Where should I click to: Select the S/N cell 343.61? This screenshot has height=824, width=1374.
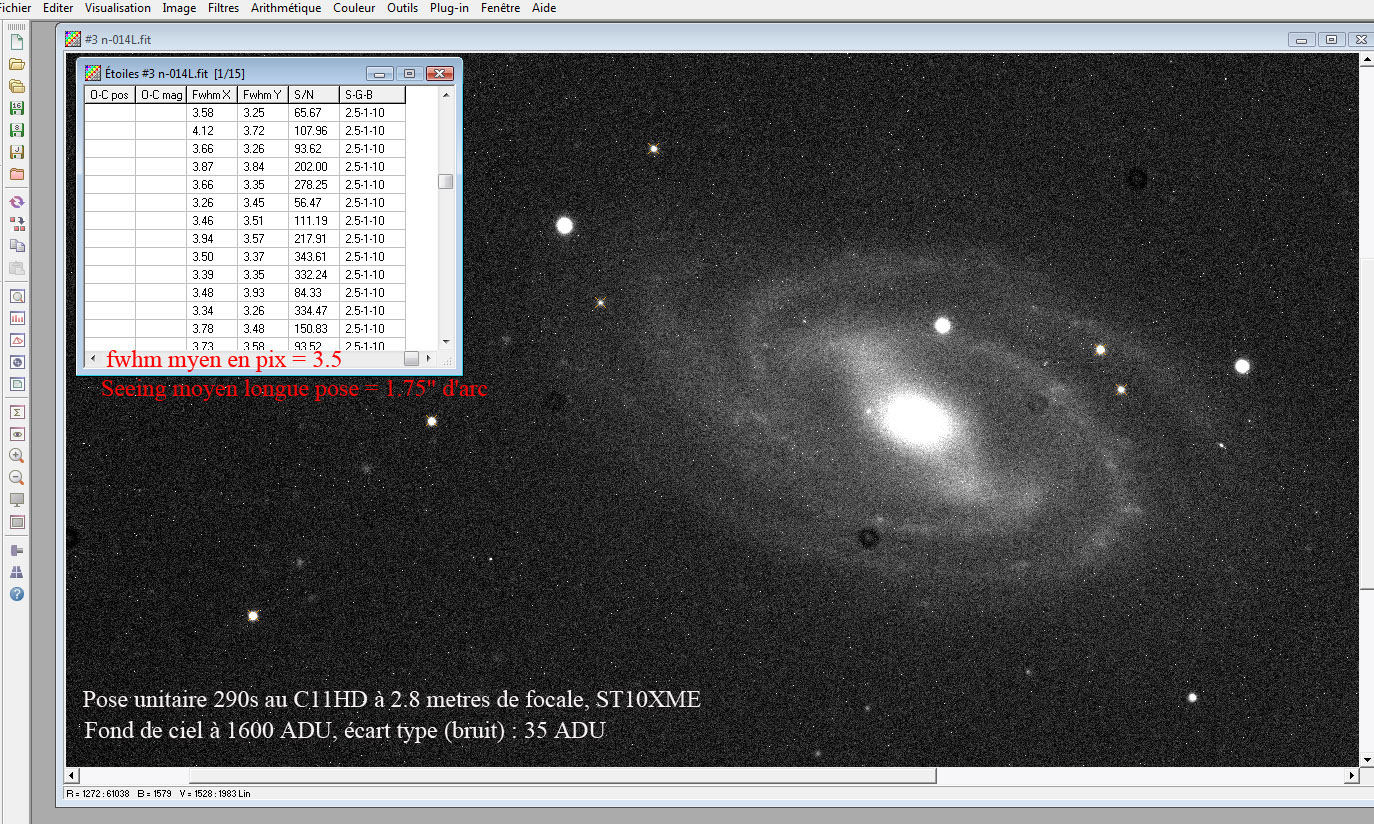tap(314, 257)
